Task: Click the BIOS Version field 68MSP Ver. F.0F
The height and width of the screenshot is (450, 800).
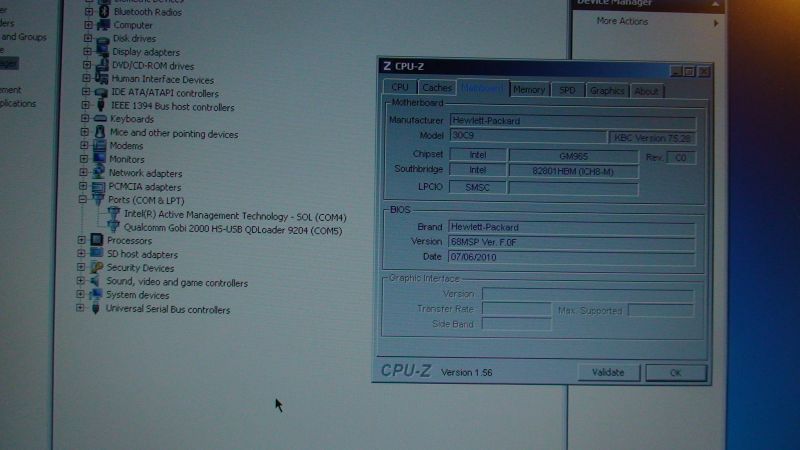Action: pyautogui.click(x=571, y=242)
